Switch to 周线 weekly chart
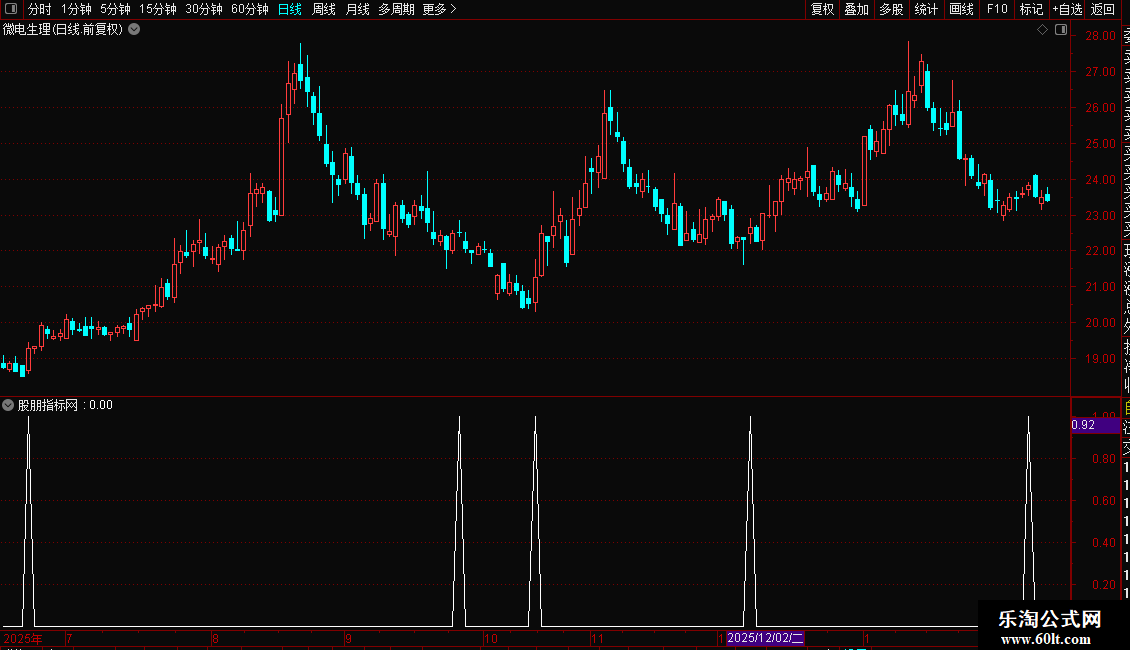This screenshot has height=650, width=1130. point(324,9)
